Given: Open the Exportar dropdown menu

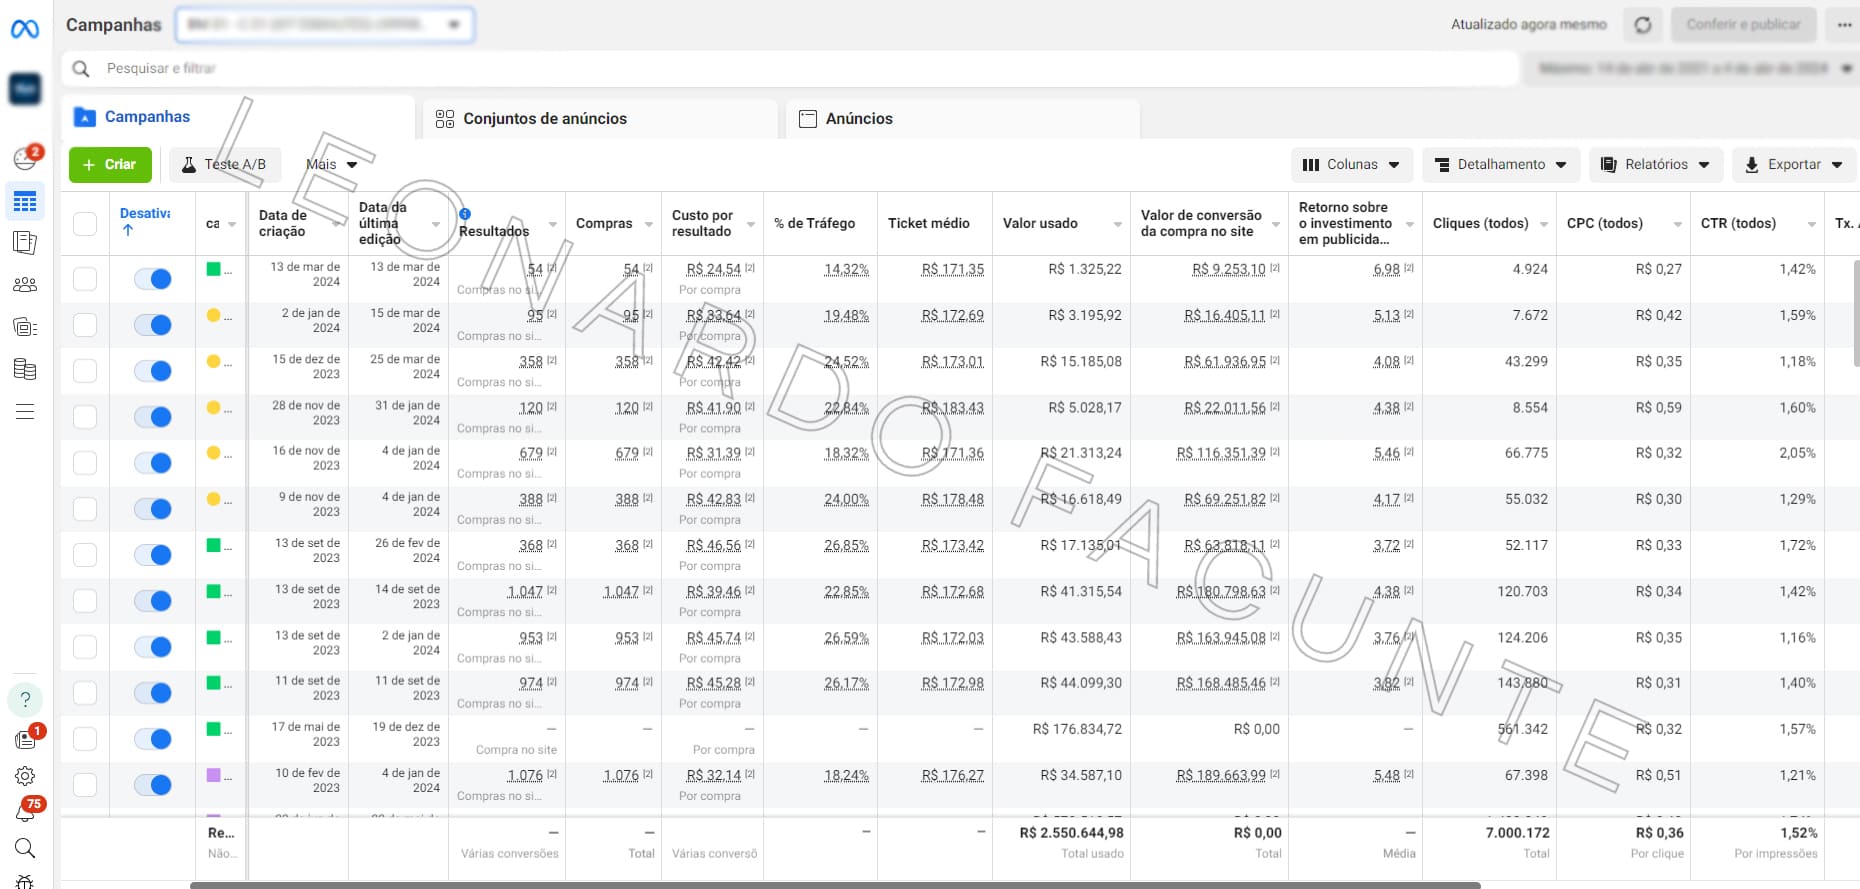Looking at the screenshot, I should click(1793, 165).
